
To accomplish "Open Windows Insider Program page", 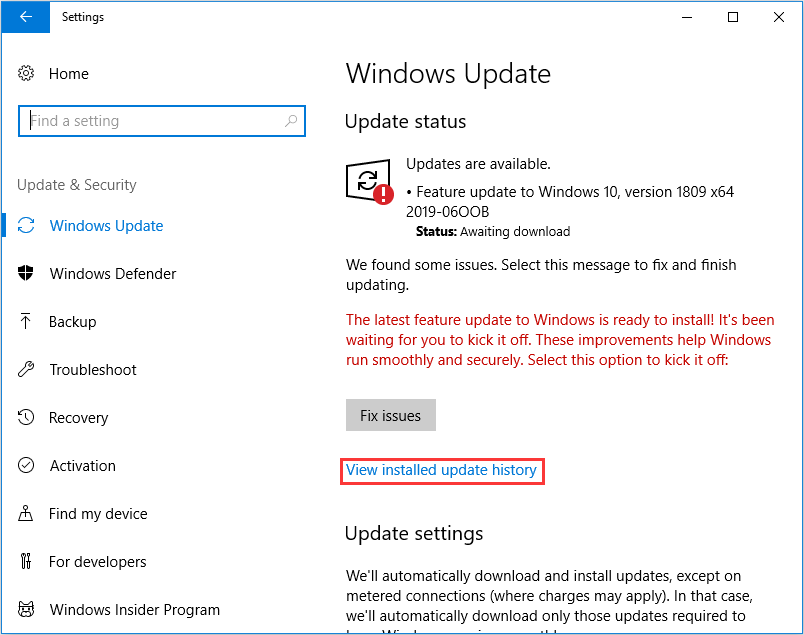I will [135, 609].
